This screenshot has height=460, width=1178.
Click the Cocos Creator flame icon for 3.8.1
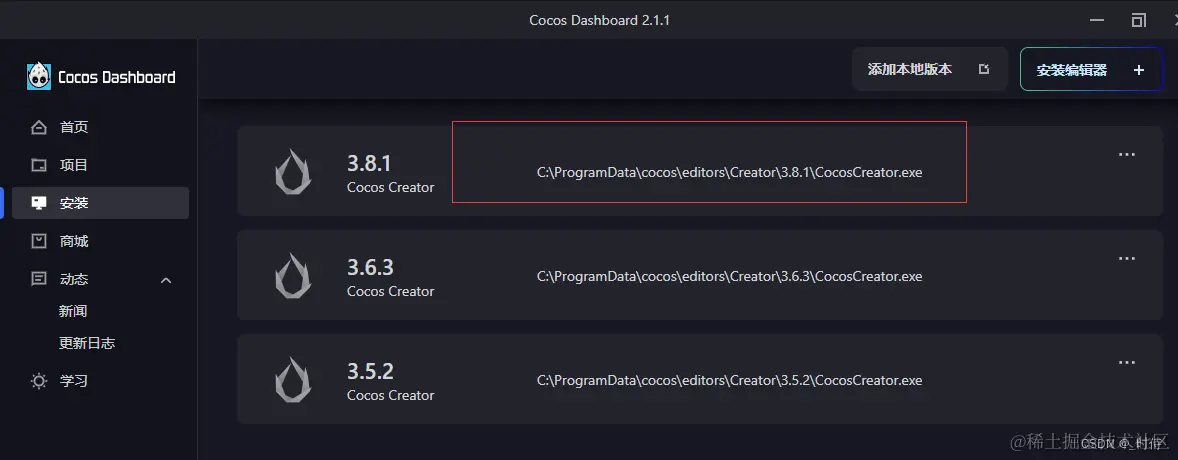pos(293,172)
